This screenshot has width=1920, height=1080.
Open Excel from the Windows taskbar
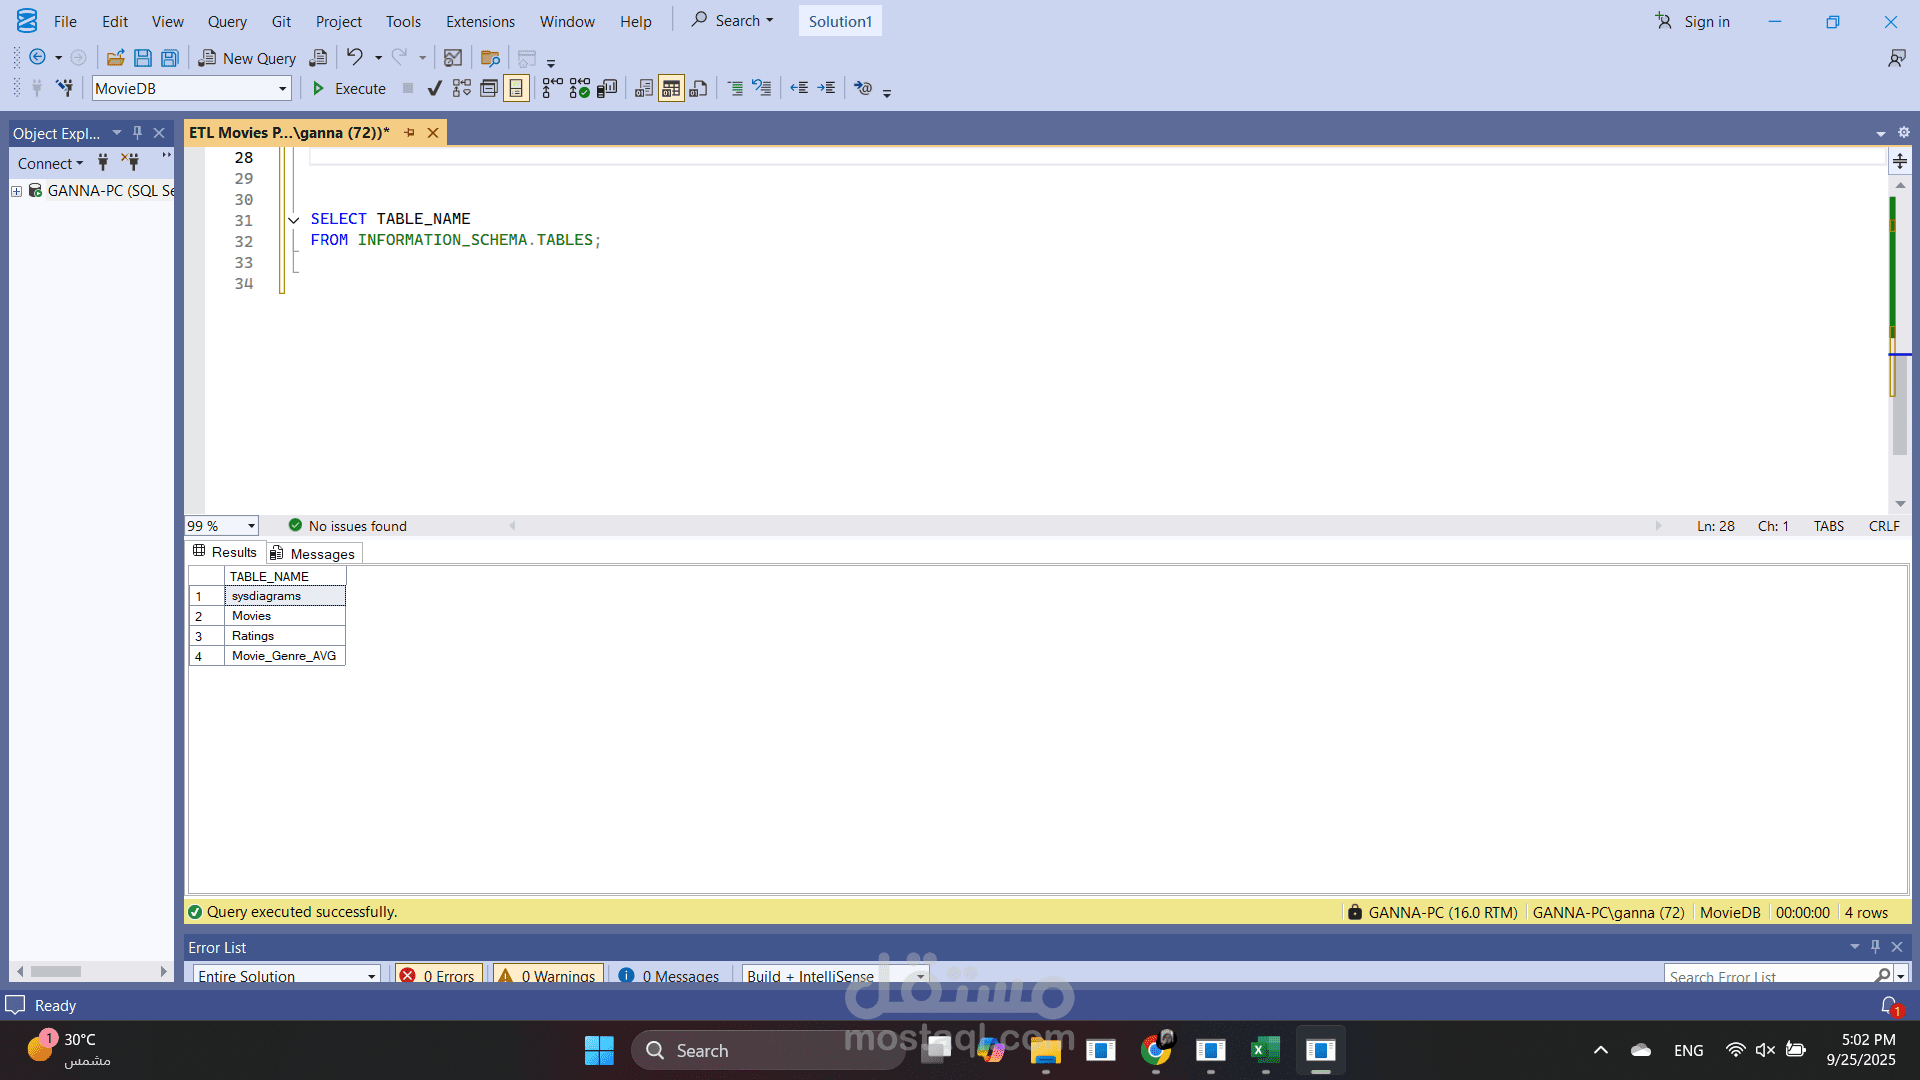click(x=1265, y=1050)
